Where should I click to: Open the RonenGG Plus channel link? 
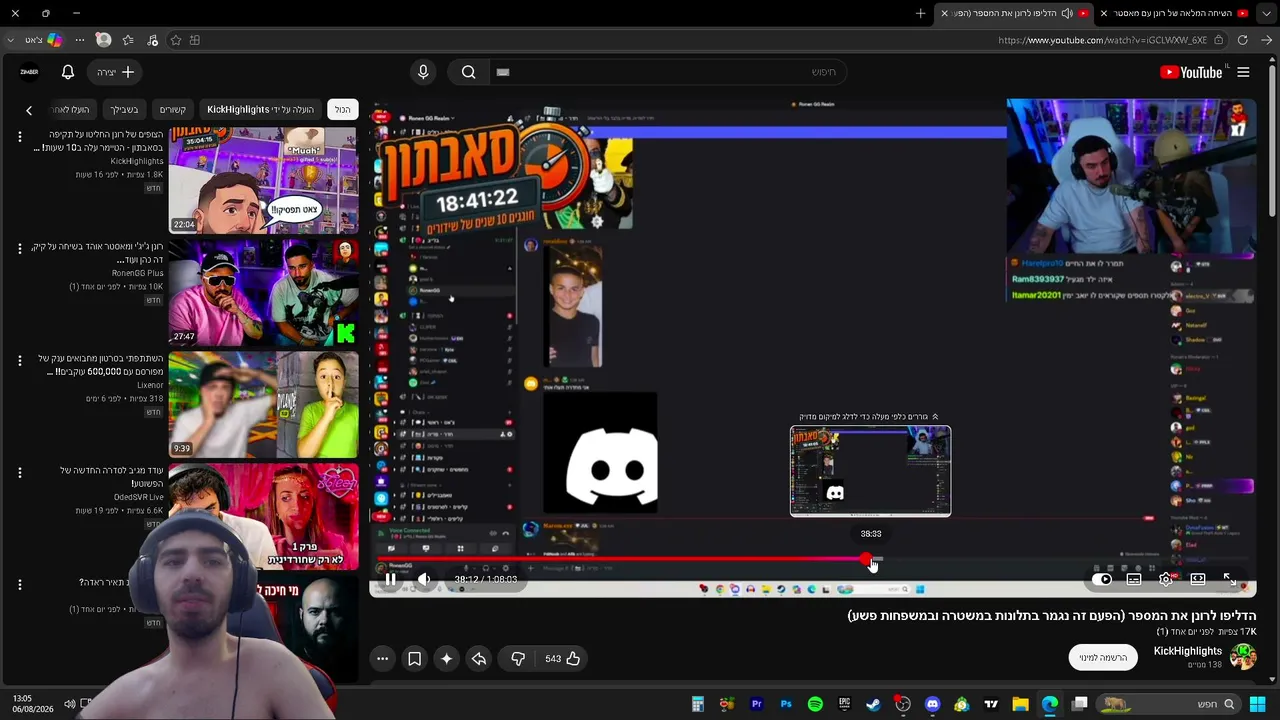tap(137, 273)
